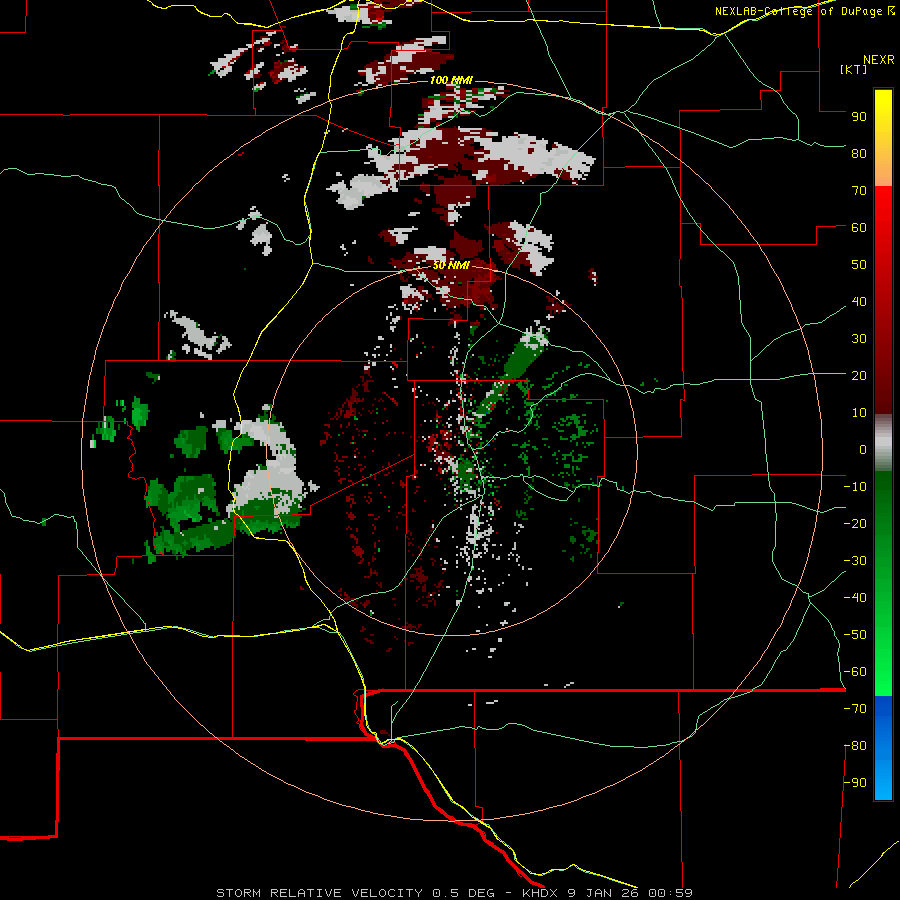Click the 30 value on velocity legend
Viewport: 900px width, 900px height.
(859, 339)
